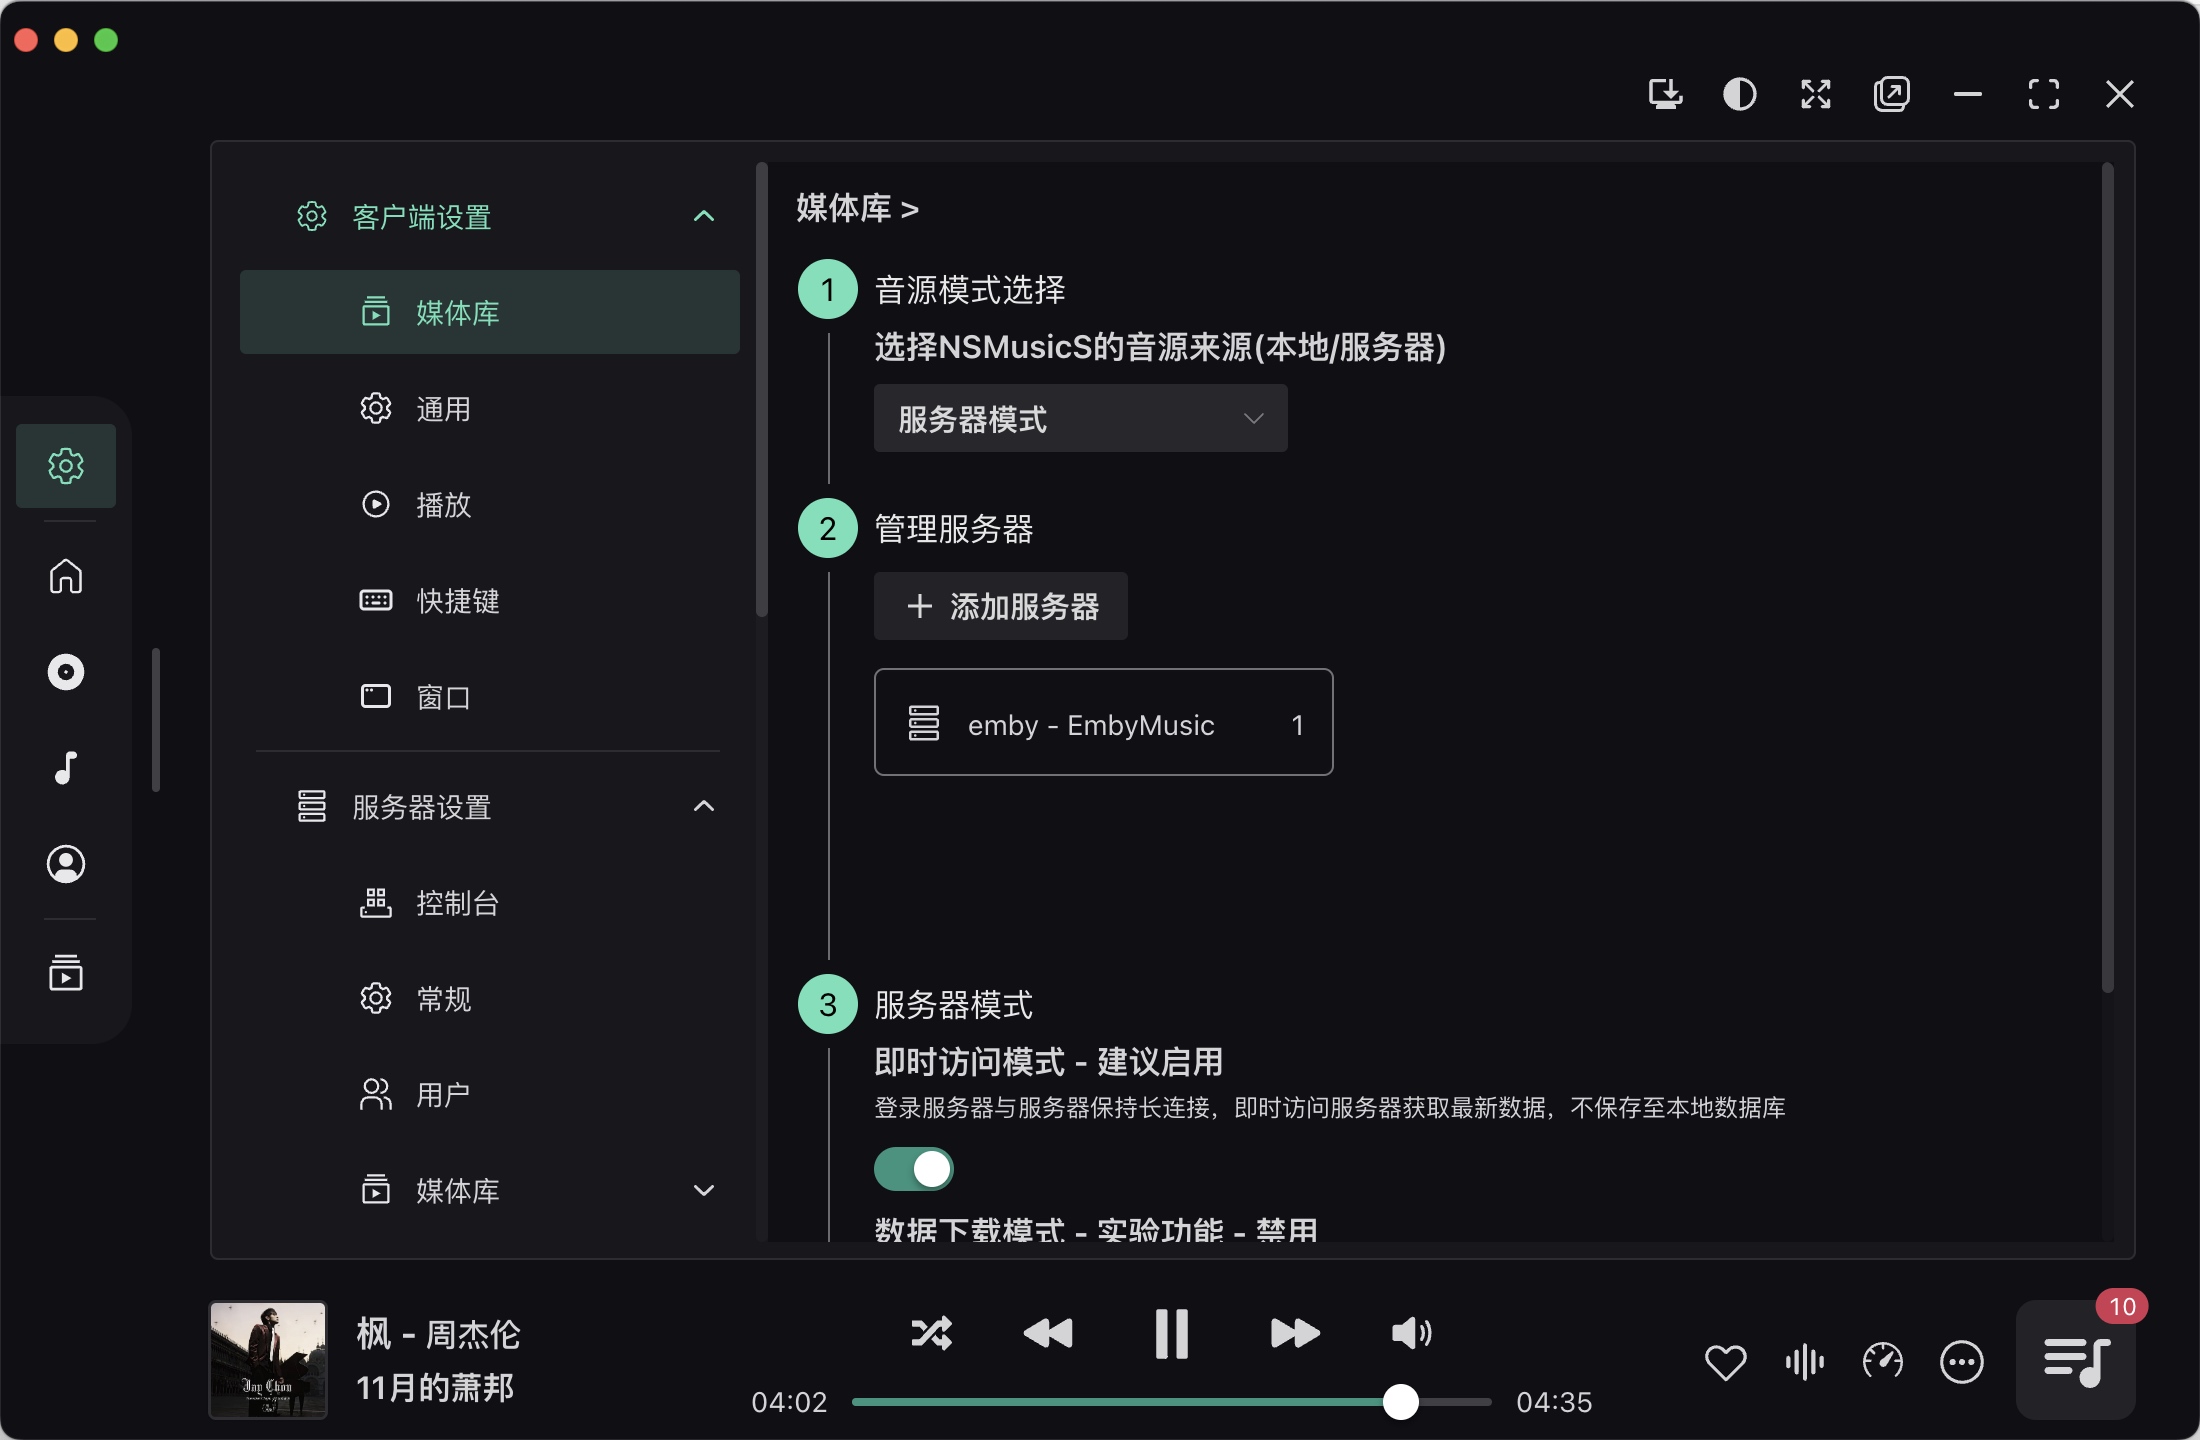
Task: Open the 窗口 settings page
Action: pos(490,696)
